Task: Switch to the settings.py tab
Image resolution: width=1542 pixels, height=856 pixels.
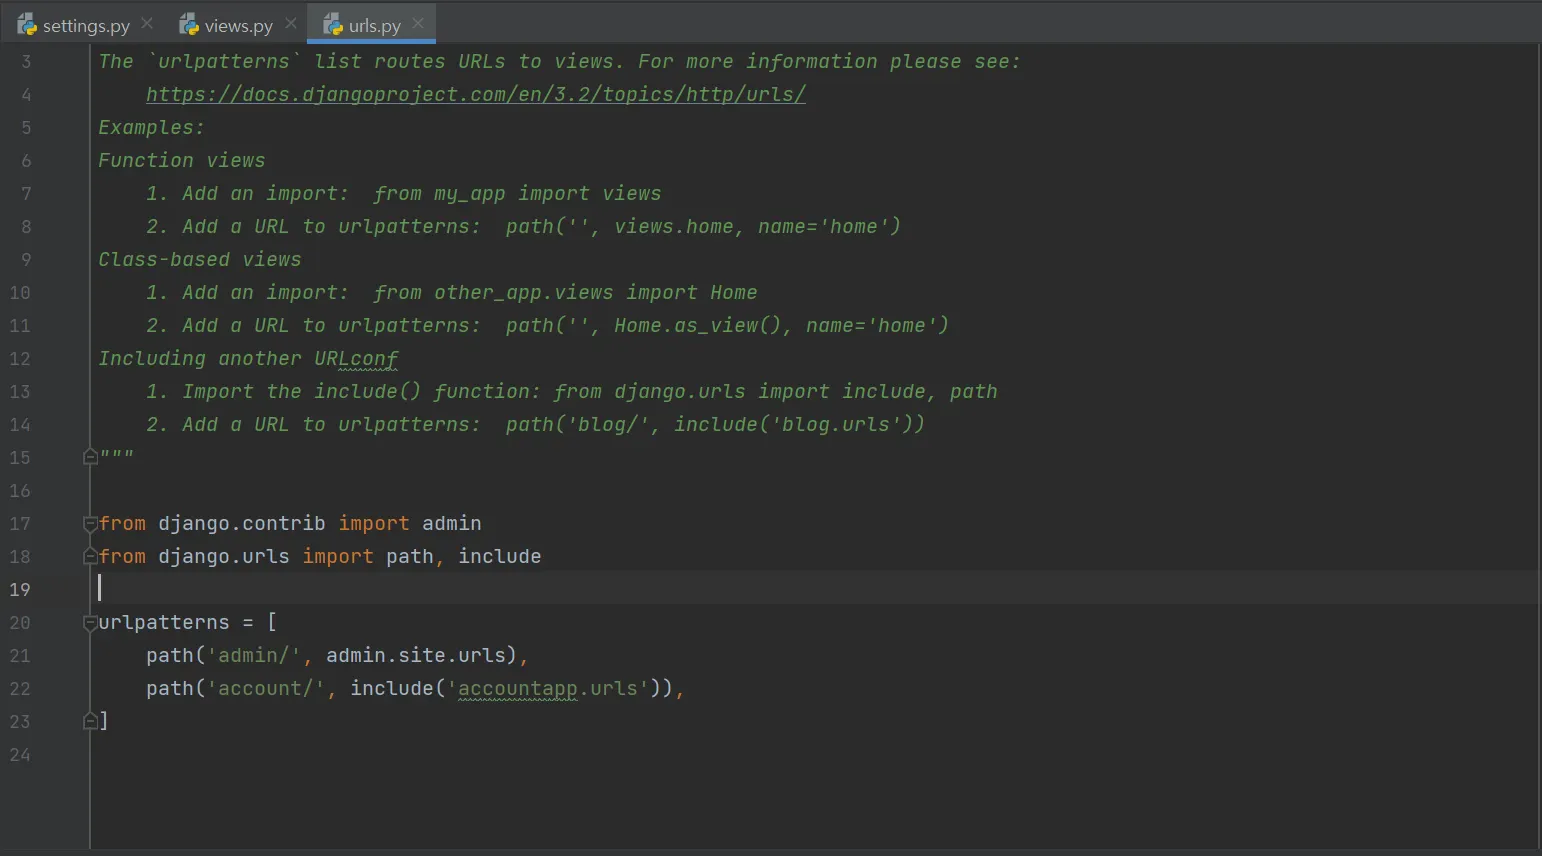Action: click(86, 25)
